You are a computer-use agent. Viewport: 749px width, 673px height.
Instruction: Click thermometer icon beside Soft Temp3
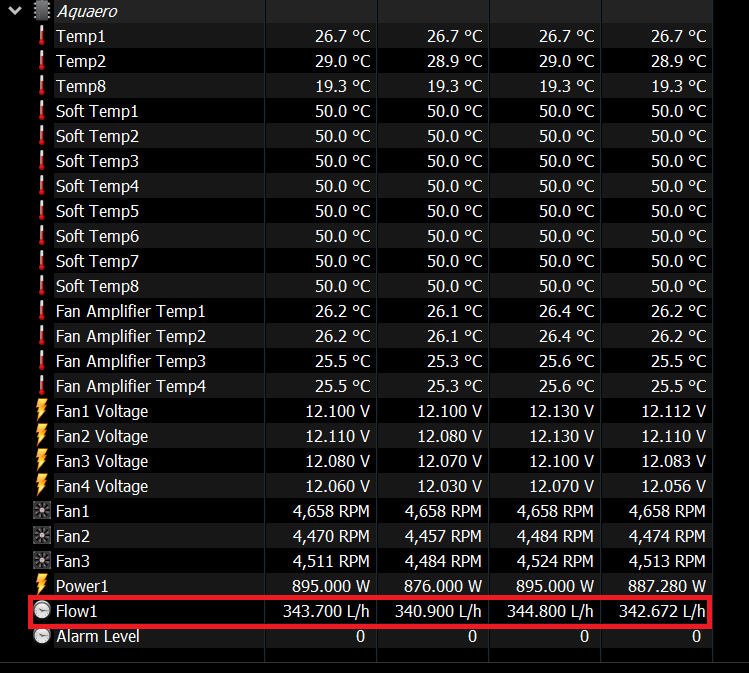pos(42,161)
